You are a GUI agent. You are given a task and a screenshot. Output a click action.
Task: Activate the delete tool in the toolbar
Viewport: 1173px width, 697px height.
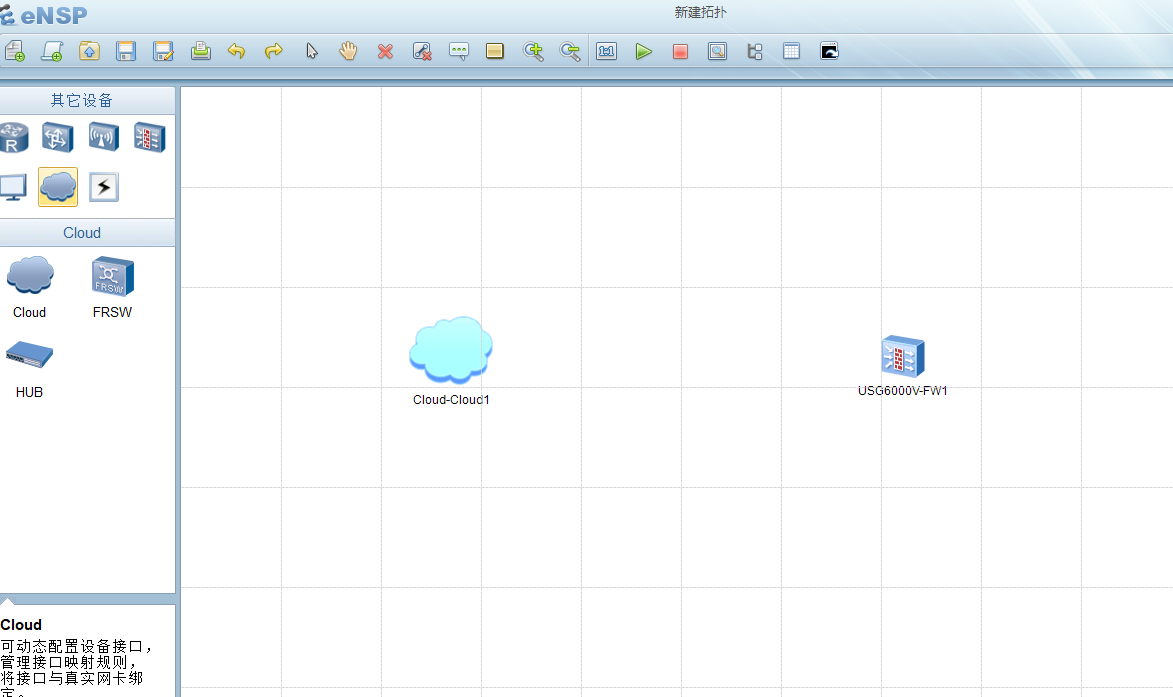385,51
